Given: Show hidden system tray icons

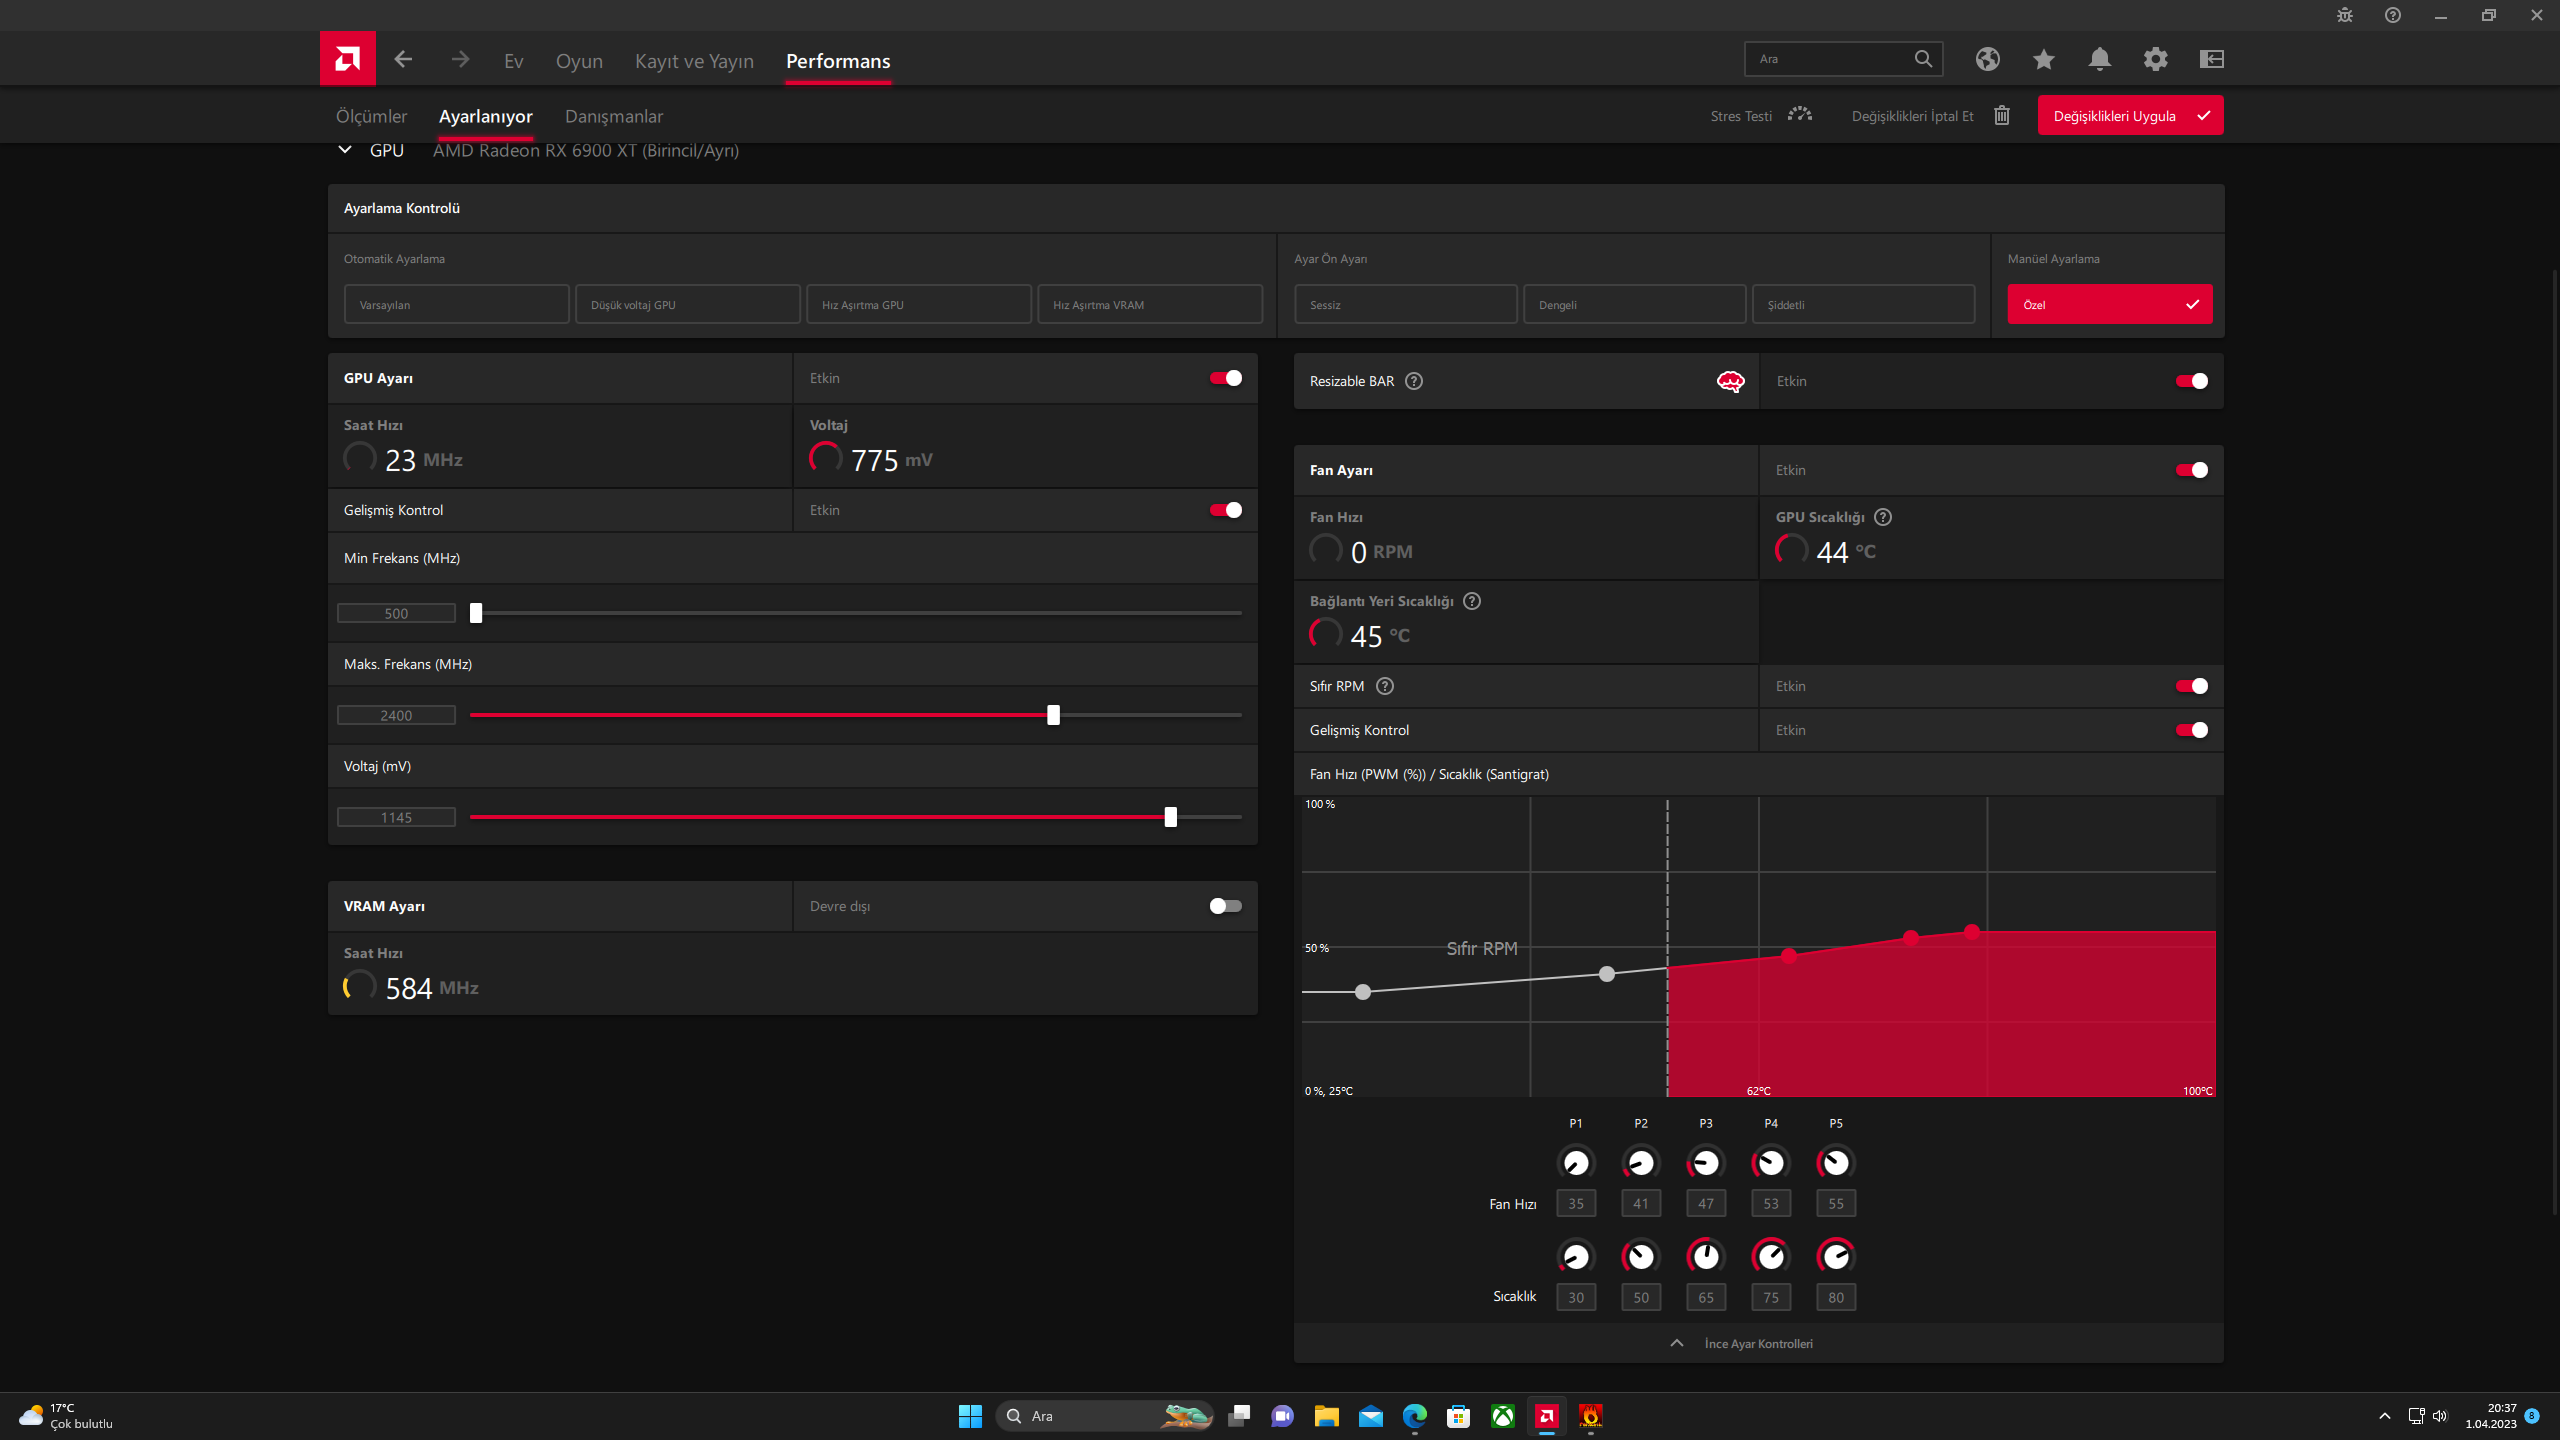Looking at the screenshot, I should tap(2385, 1416).
